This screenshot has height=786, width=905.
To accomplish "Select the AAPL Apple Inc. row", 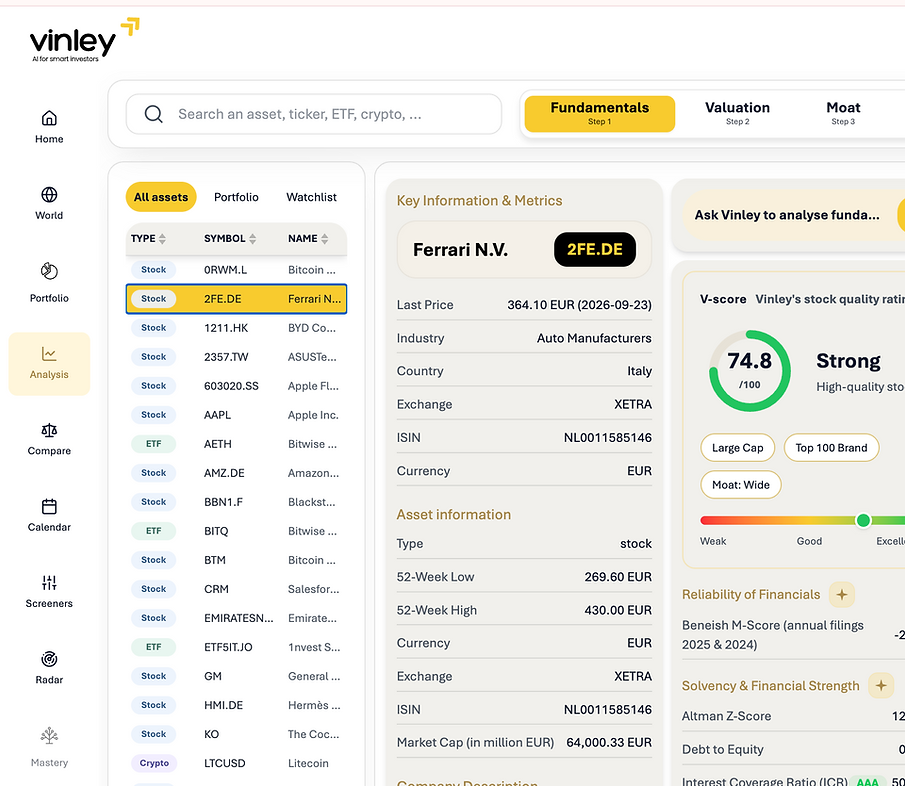I will point(236,415).
